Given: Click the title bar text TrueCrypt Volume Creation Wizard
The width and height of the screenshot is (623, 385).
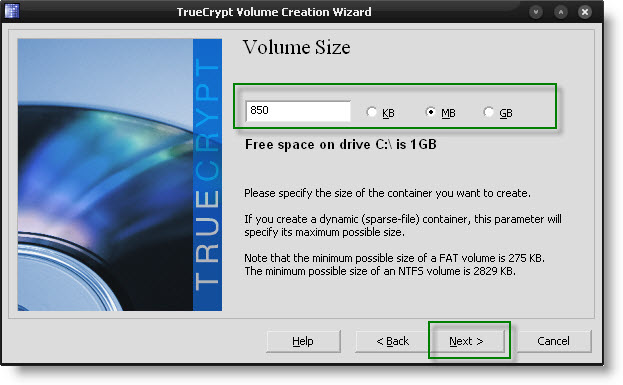Looking at the screenshot, I should coord(274,12).
